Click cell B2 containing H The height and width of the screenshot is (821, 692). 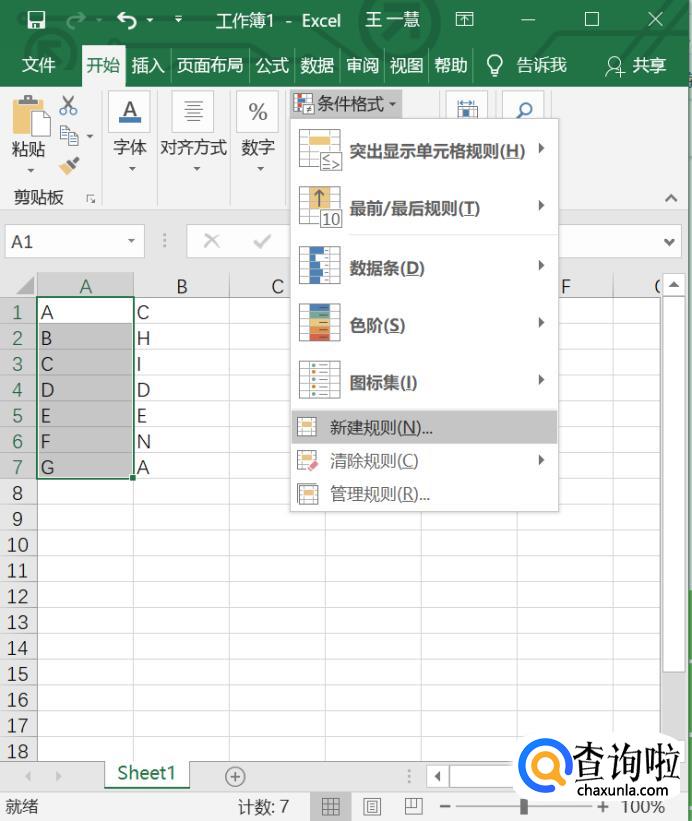click(x=182, y=338)
